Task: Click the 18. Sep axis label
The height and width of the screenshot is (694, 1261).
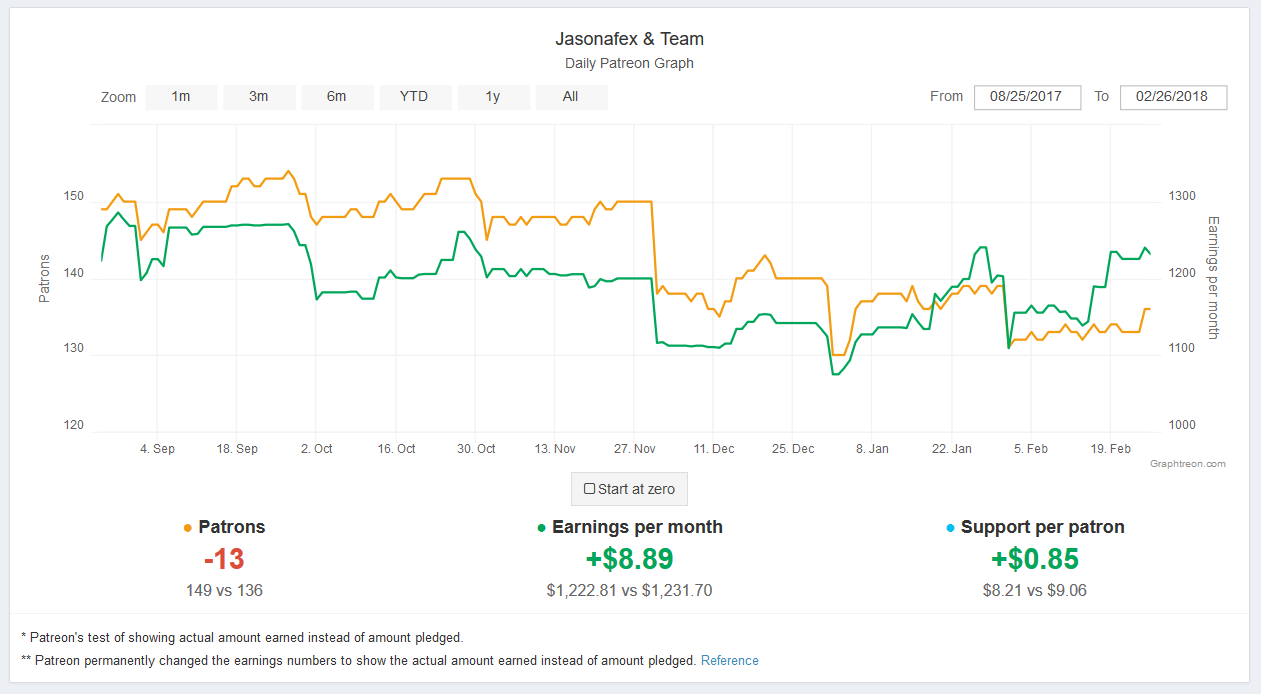Action: point(237,449)
